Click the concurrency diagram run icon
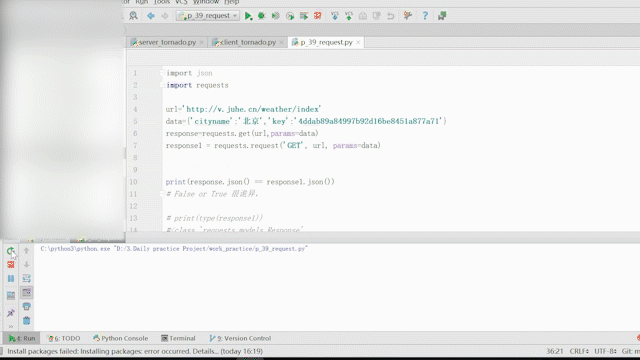This screenshot has width=640, height=360. pyautogui.click(x=304, y=16)
